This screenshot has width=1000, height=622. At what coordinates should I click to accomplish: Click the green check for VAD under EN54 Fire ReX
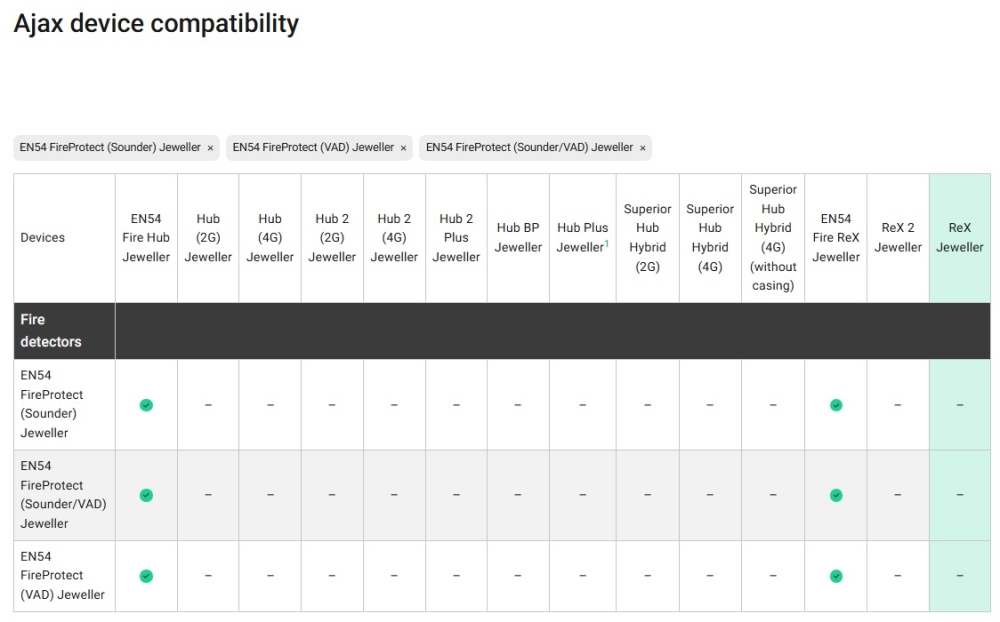pos(836,576)
